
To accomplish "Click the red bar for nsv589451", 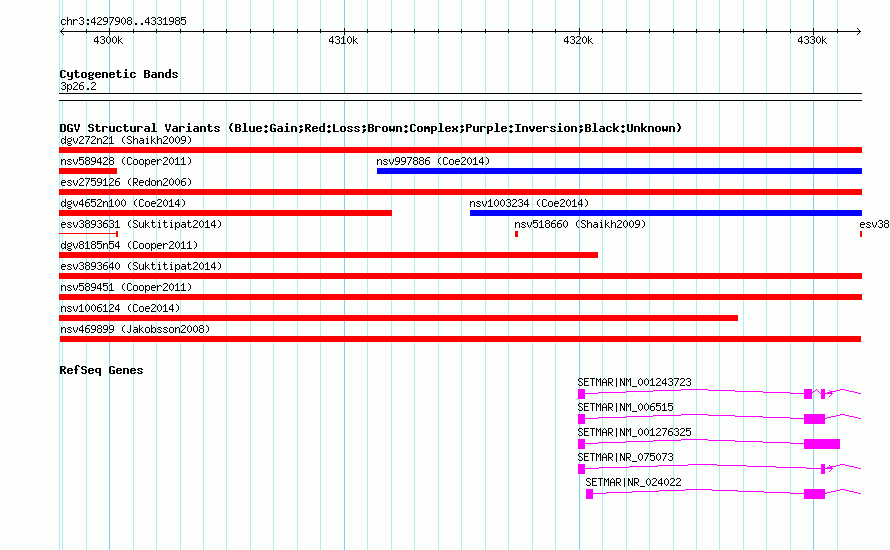I will click(460, 297).
